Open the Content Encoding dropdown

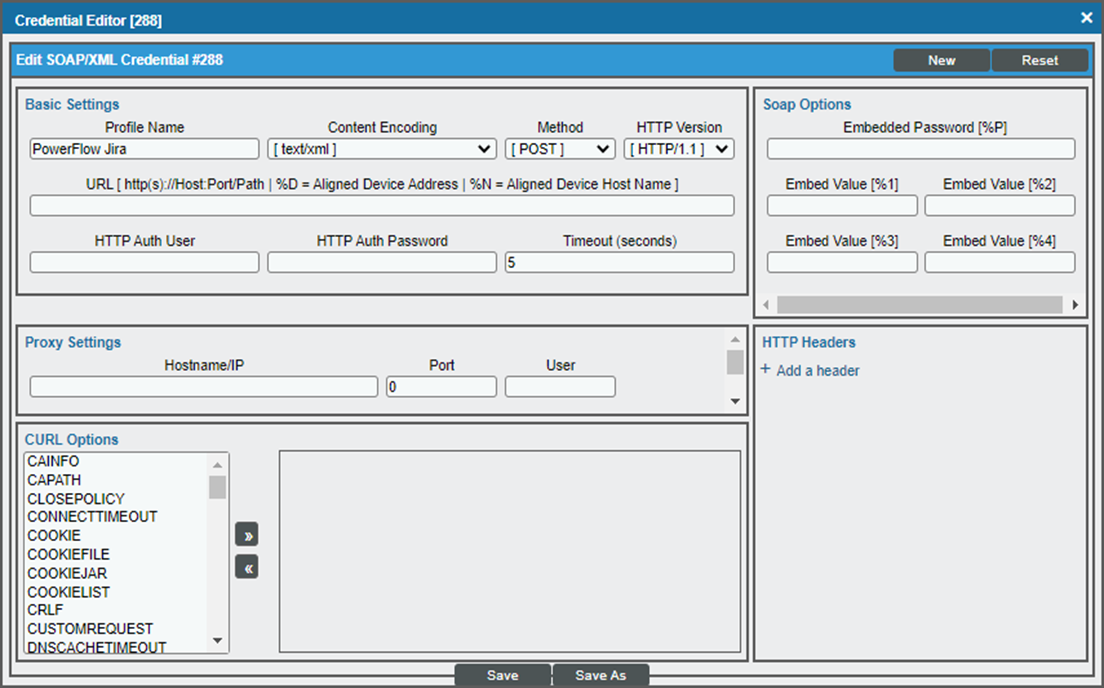381,149
